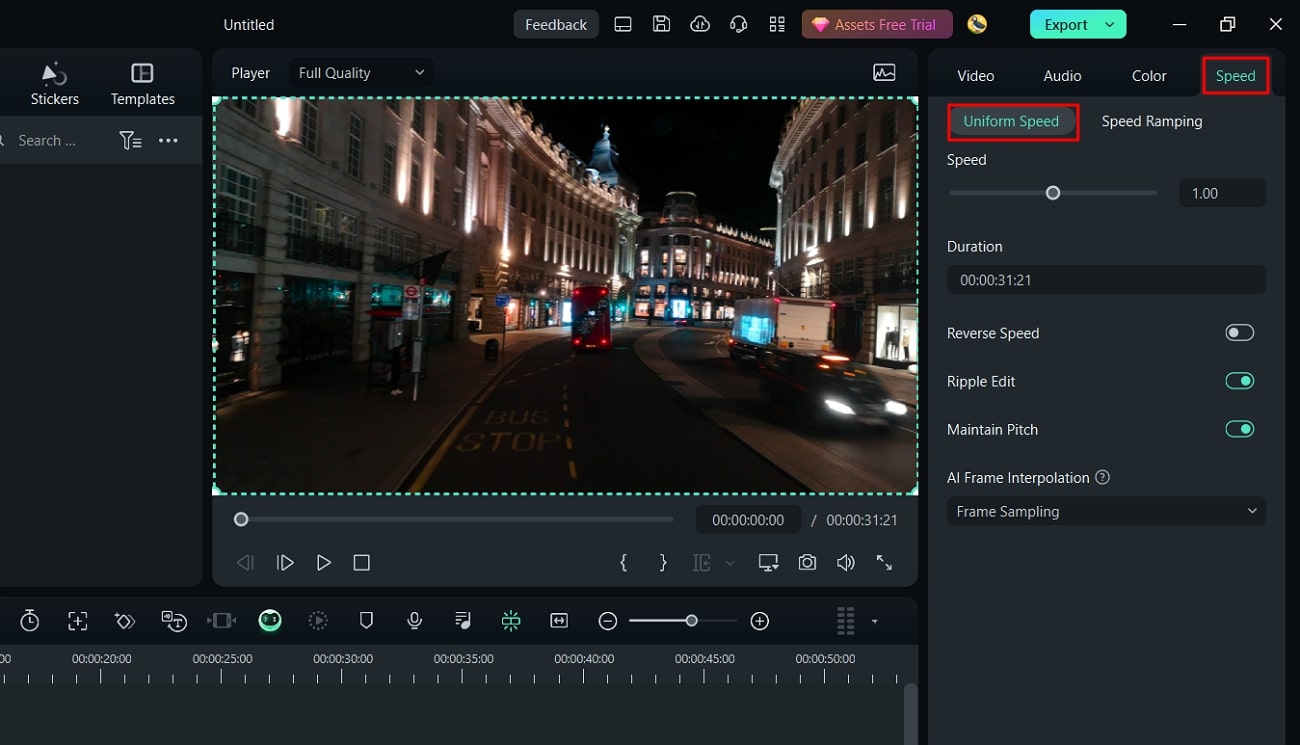Select the keyframe diamond tool
This screenshot has height=745, width=1300.
tap(125, 621)
